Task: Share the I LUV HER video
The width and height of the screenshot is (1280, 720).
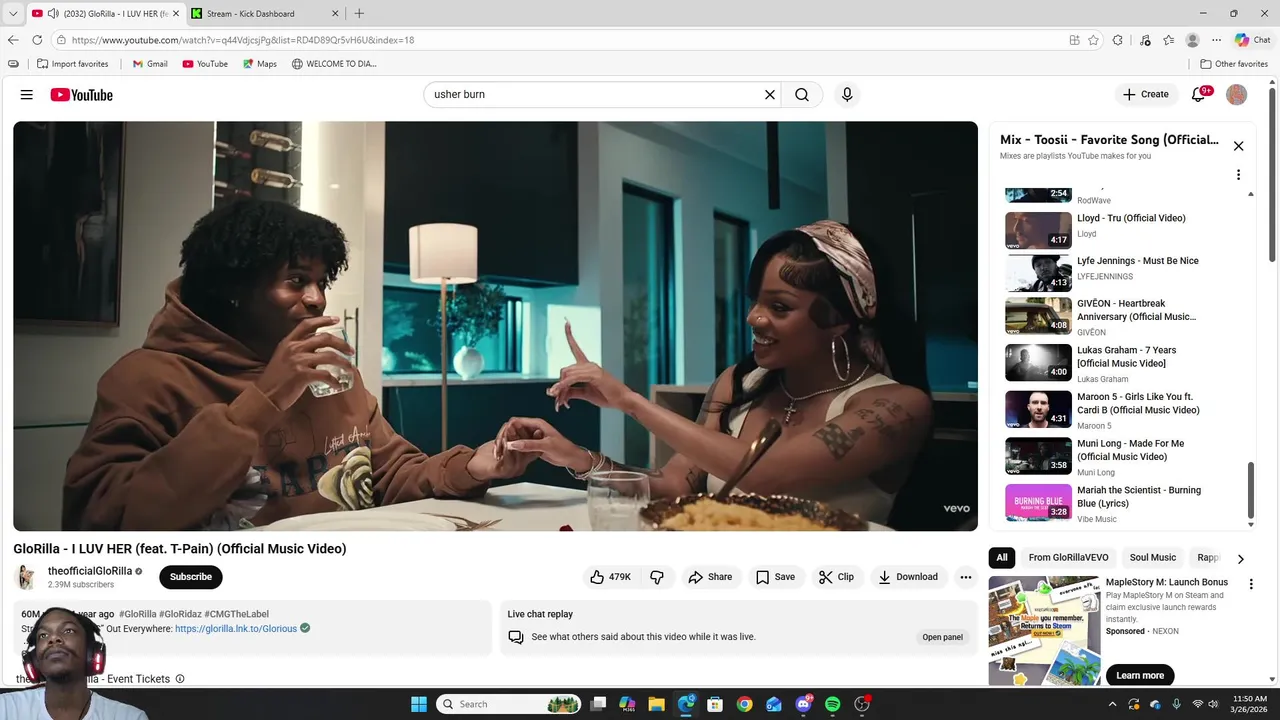Action: [710, 577]
